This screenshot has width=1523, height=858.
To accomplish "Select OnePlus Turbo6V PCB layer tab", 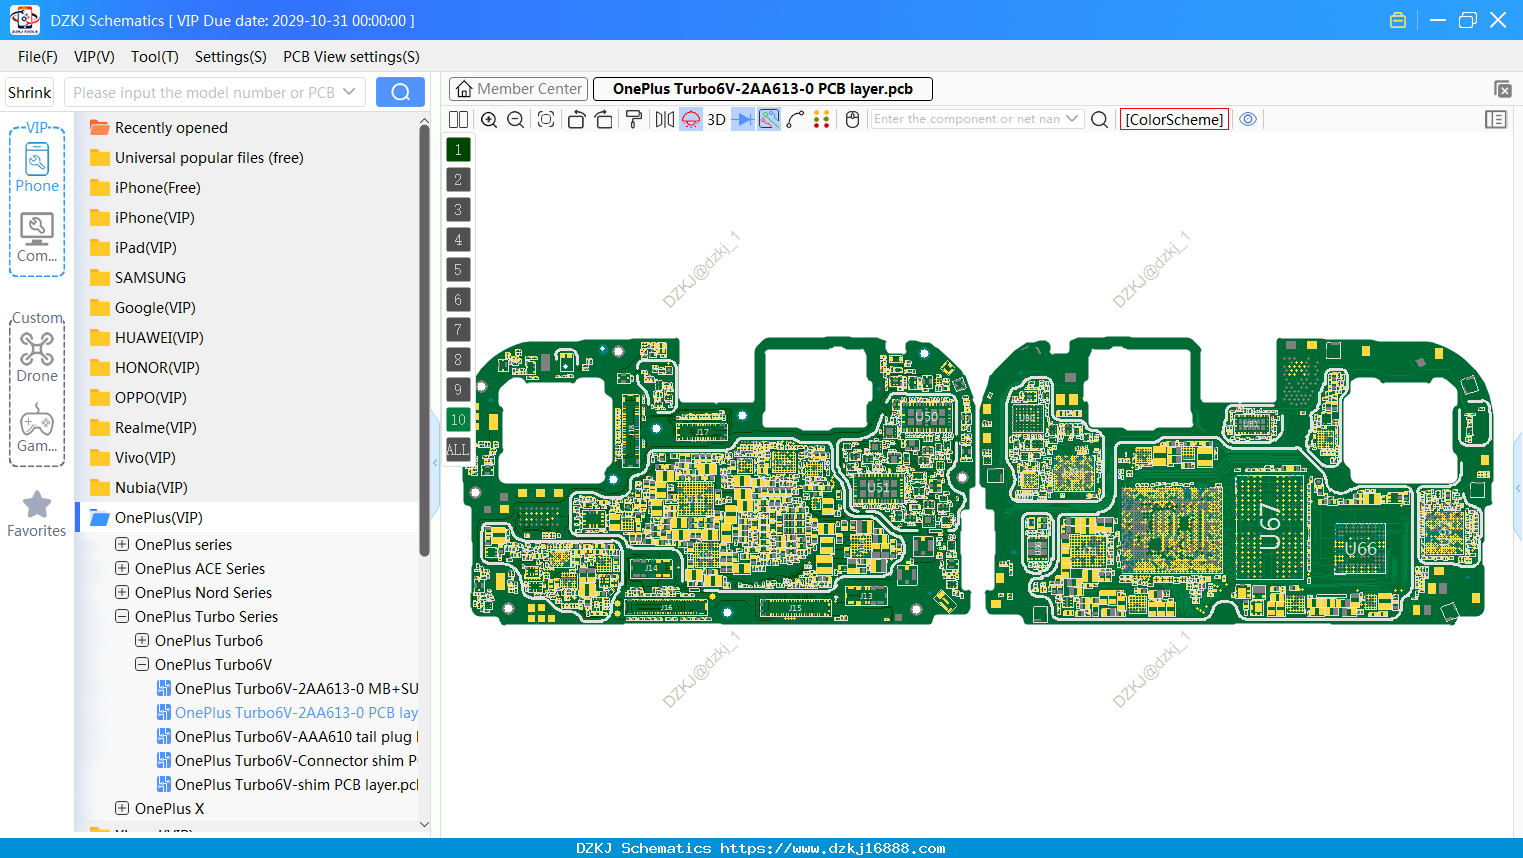I will [x=763, y=89].
